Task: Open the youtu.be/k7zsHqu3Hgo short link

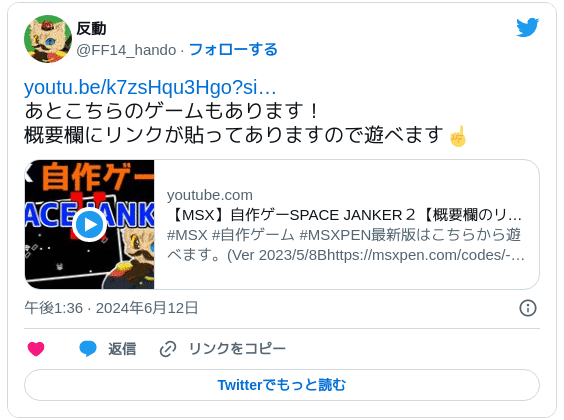Action: click(150, 87)
